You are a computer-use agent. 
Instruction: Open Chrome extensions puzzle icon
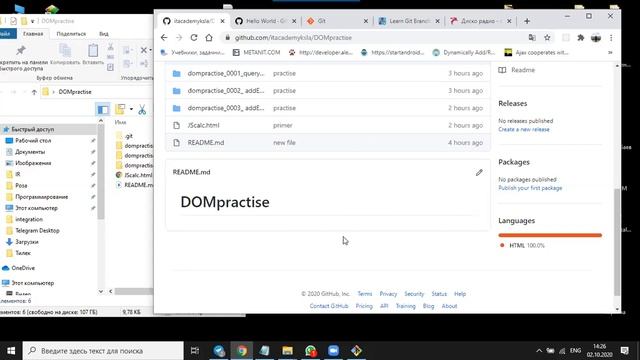click(580, 38)
